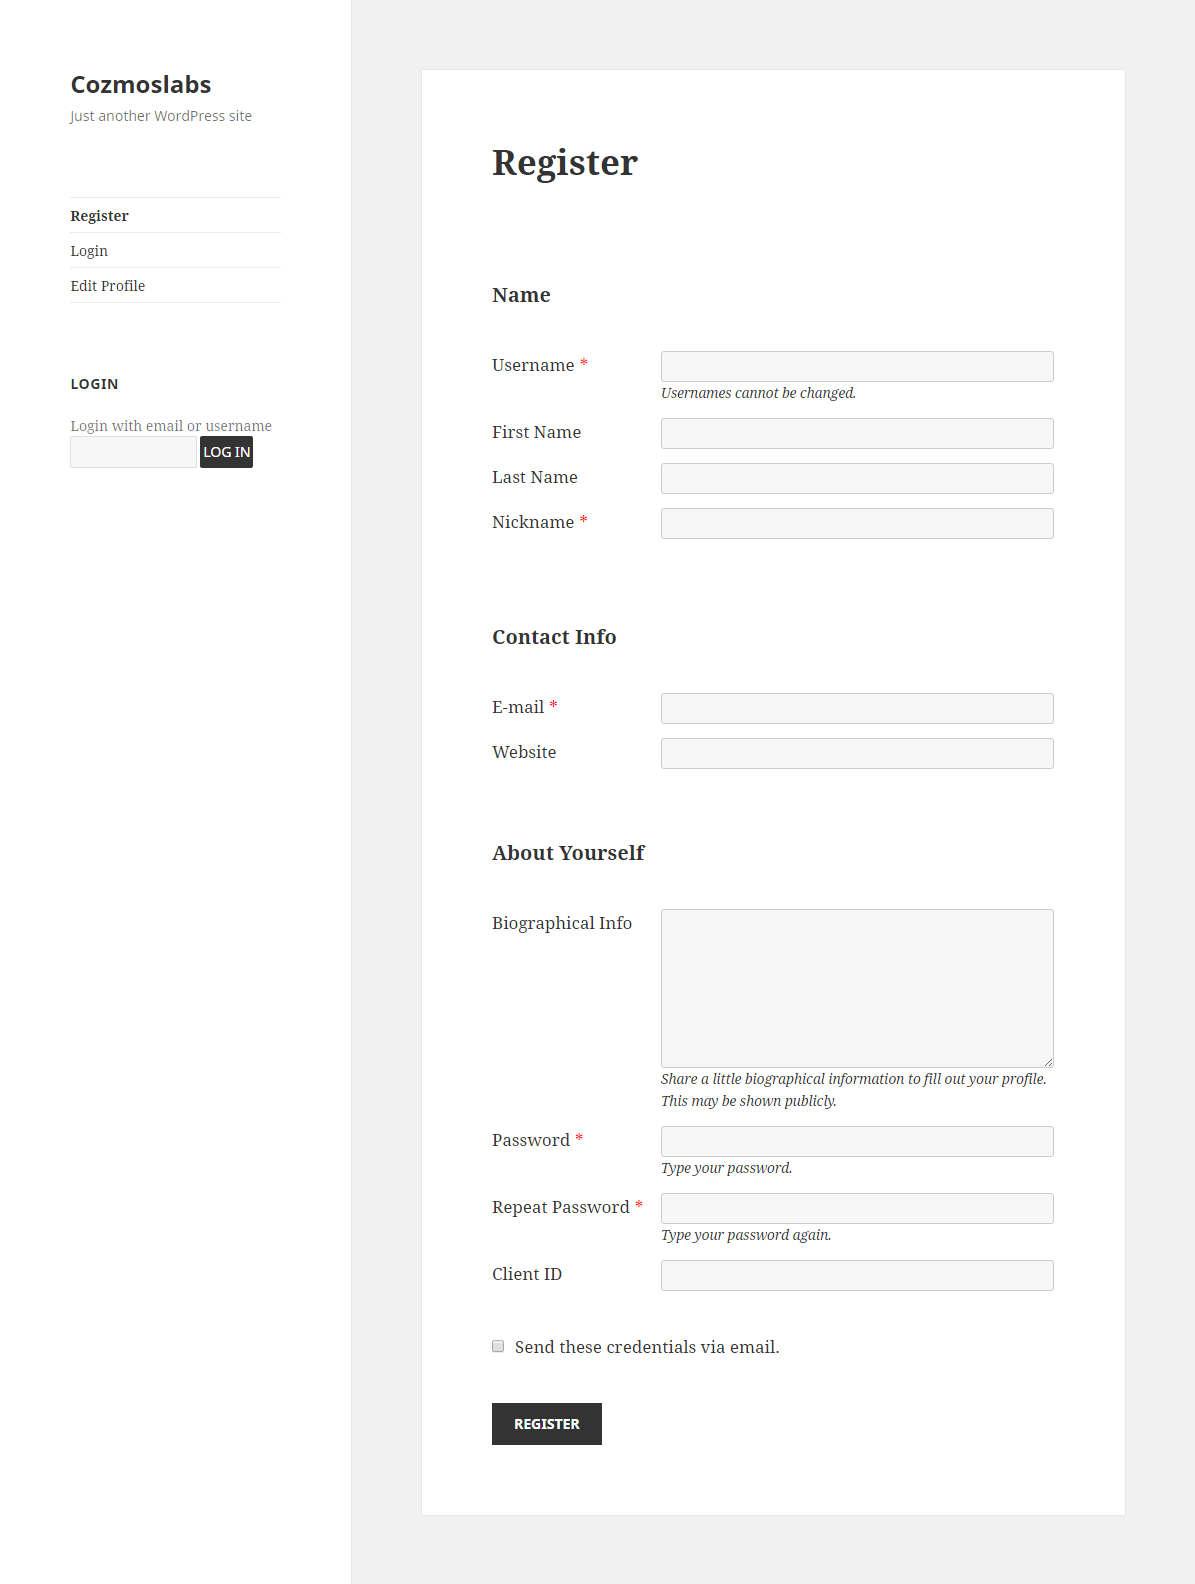Click the 'Just another WordPress site' tagline

tap(161, 116)
